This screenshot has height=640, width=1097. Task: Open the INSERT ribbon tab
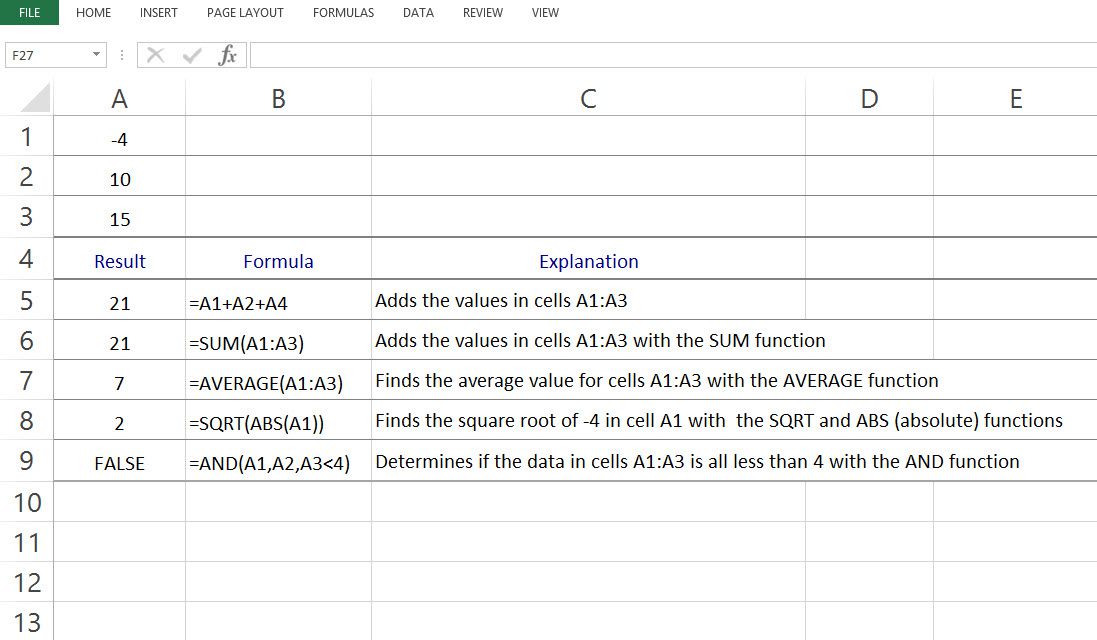click(x=158, y=13)
